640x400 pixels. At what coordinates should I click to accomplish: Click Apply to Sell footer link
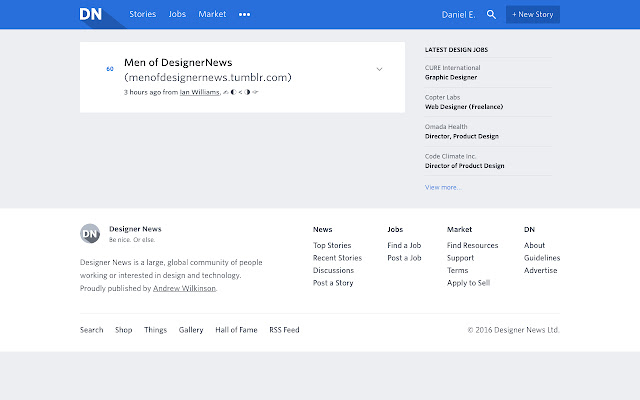coord(468,283)
